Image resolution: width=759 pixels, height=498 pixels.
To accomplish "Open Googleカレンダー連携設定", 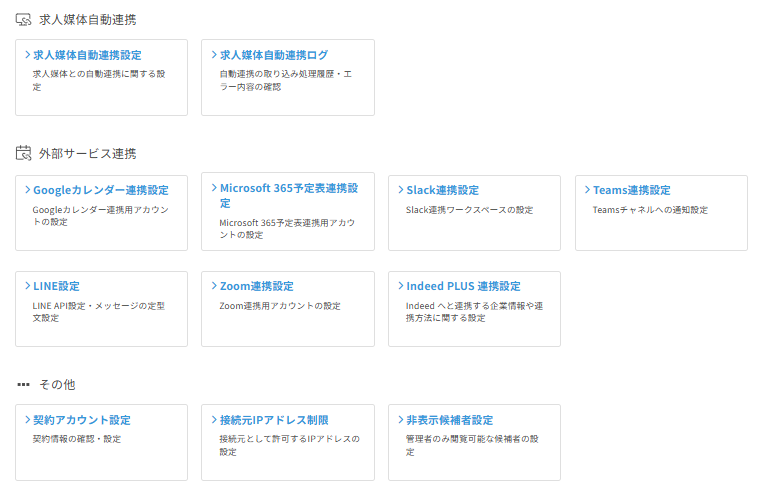I will coord(100,190).
